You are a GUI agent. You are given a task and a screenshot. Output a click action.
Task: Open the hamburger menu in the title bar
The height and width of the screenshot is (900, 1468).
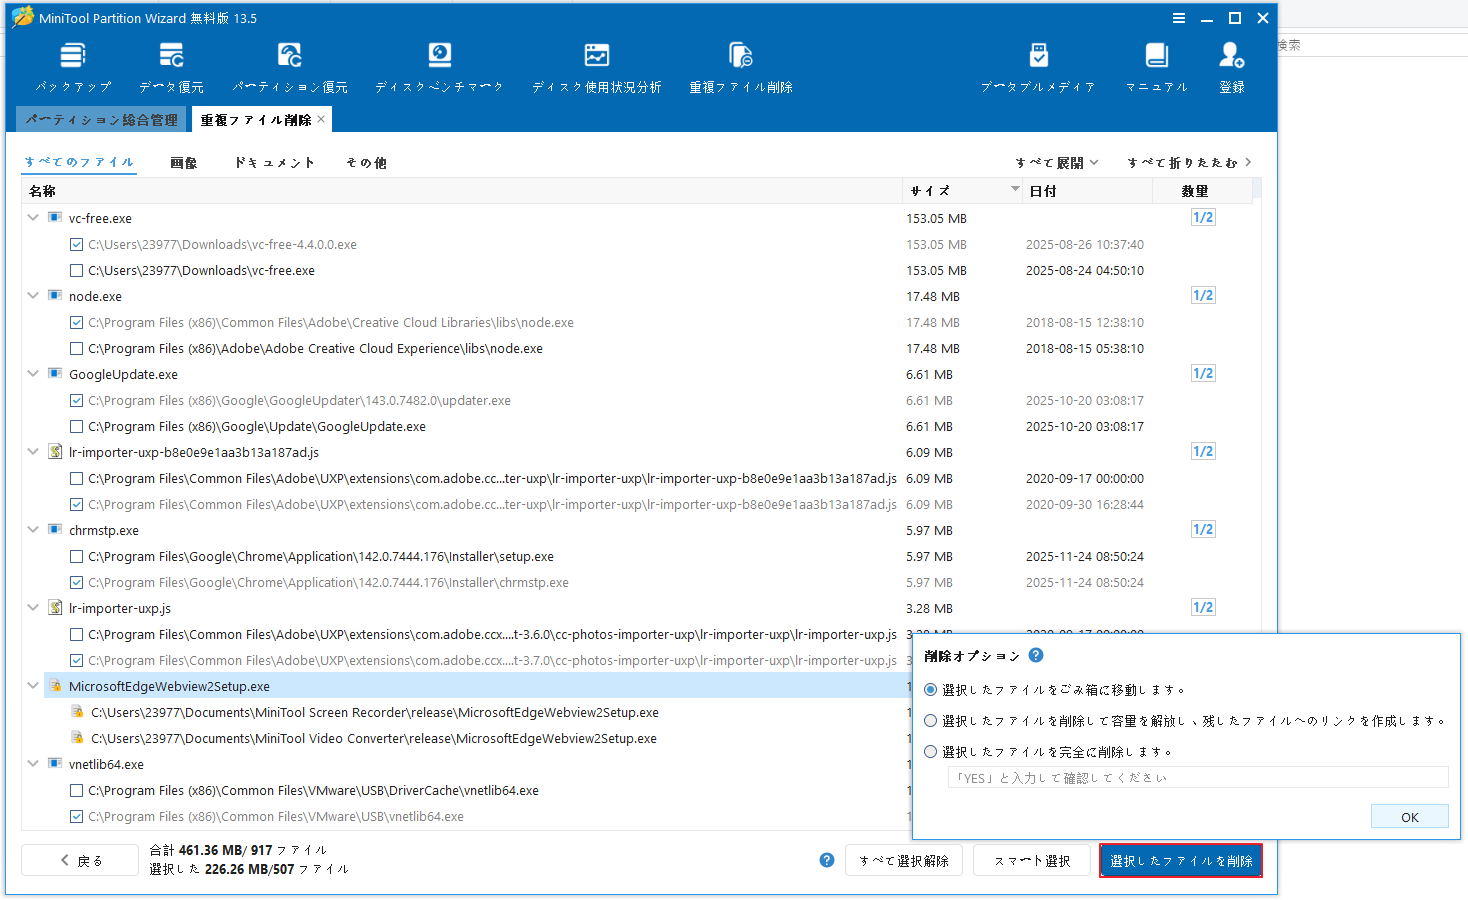(x=1178, y=17)
